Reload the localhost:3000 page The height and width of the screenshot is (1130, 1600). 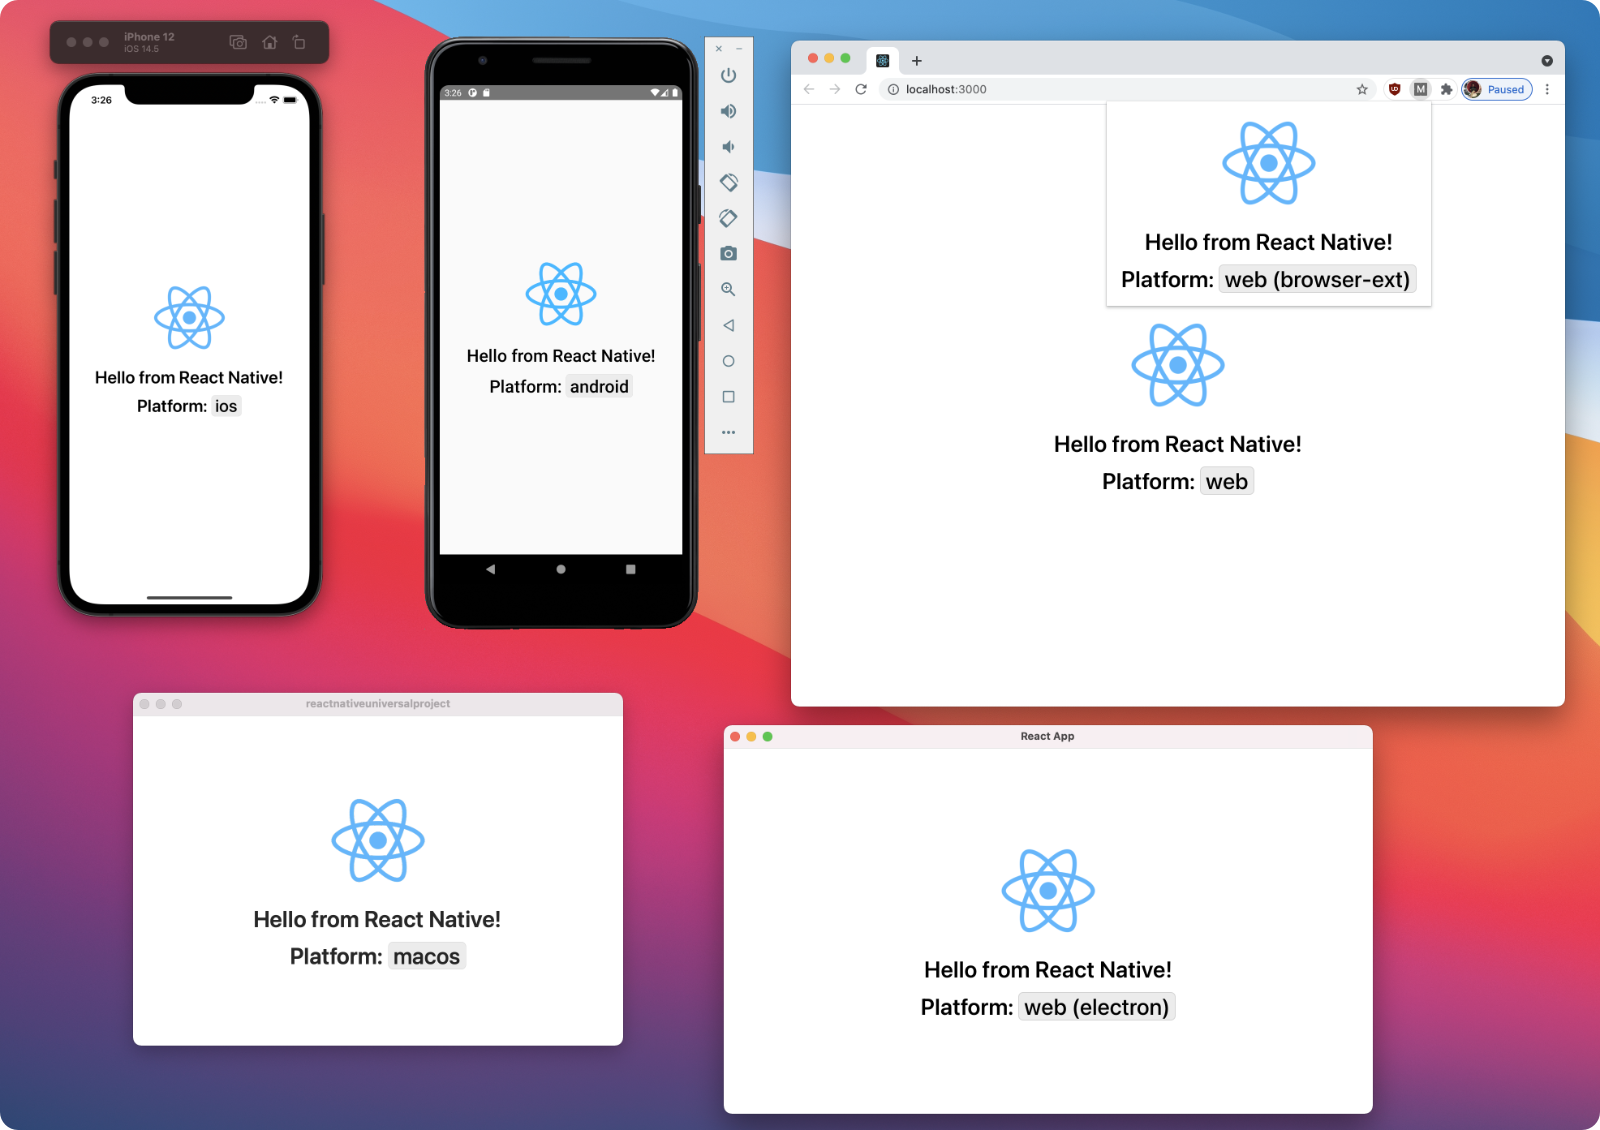click(x=861, y=89)
